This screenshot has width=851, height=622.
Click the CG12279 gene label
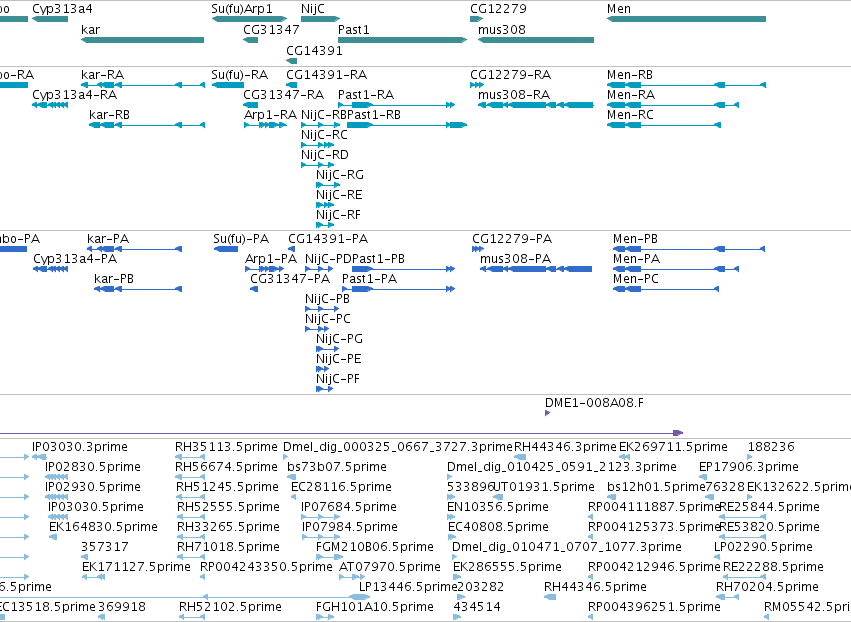click(498, 9)
